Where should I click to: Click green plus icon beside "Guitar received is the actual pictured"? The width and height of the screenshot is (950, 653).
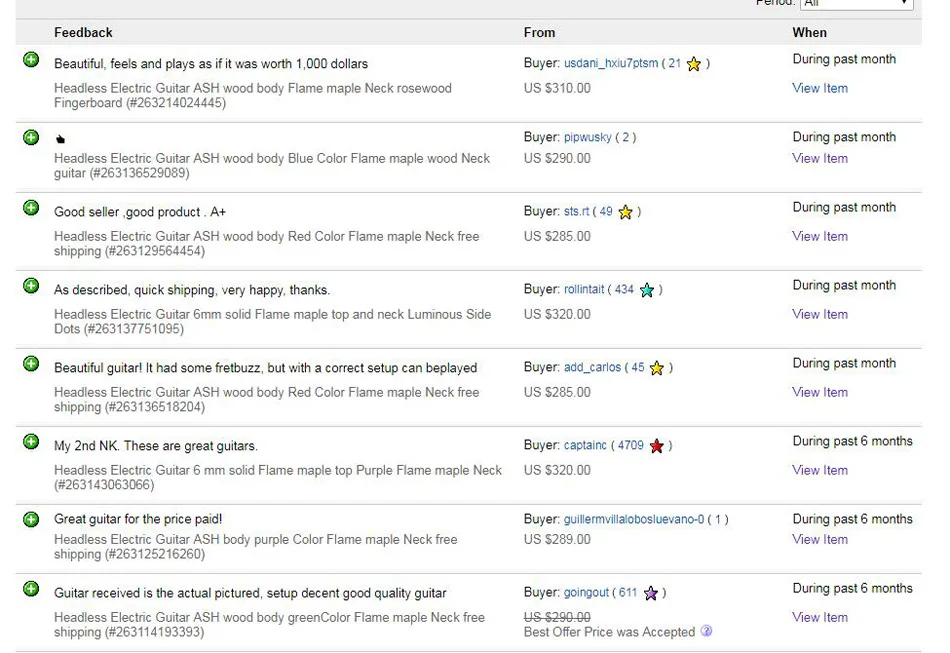31,588
